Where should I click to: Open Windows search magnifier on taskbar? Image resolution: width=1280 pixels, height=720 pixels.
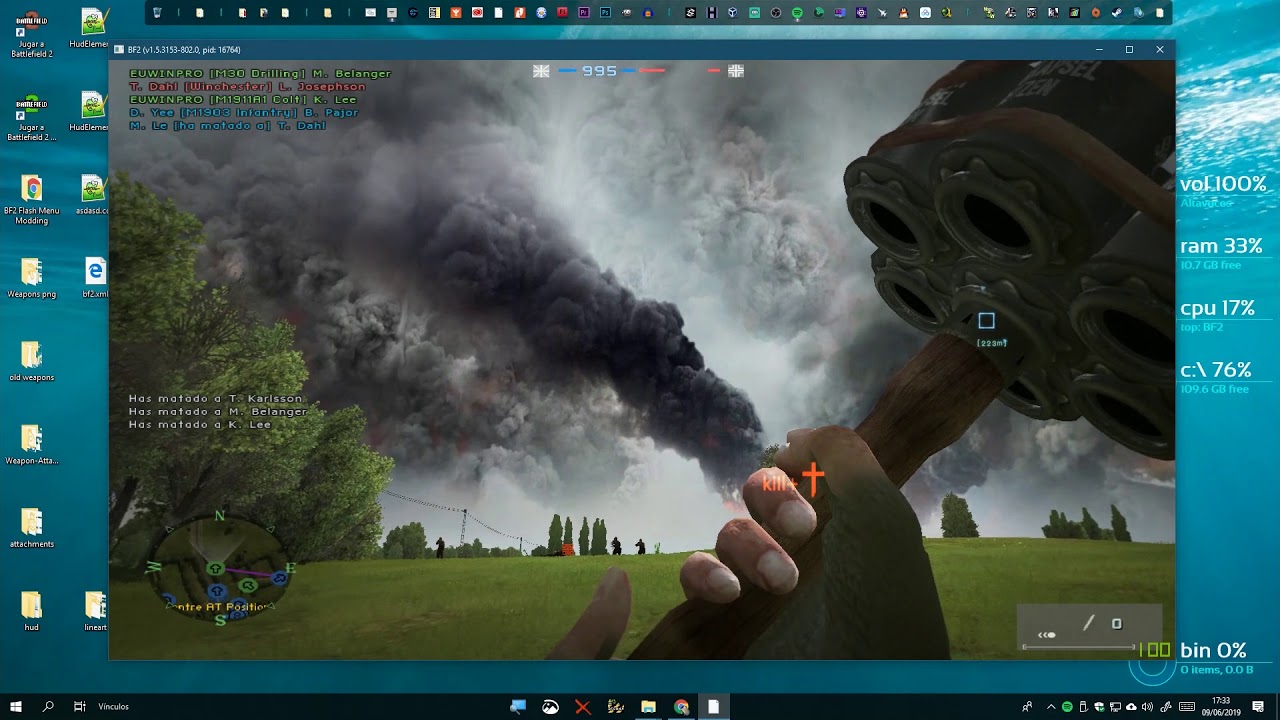(48, 706)
